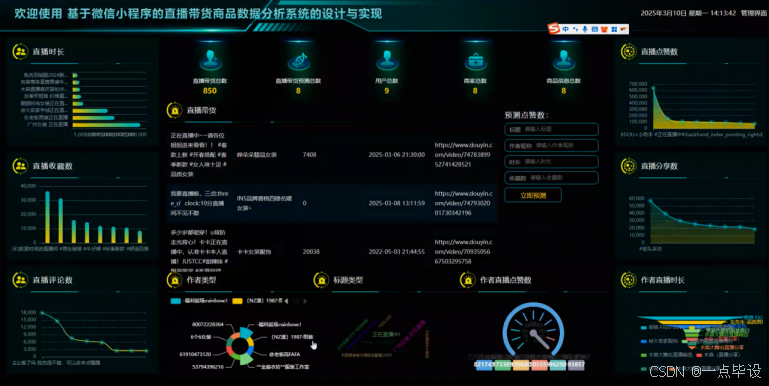Click the pie label 80072228364
The image size is (769, 386).
(x=208, y=324)
